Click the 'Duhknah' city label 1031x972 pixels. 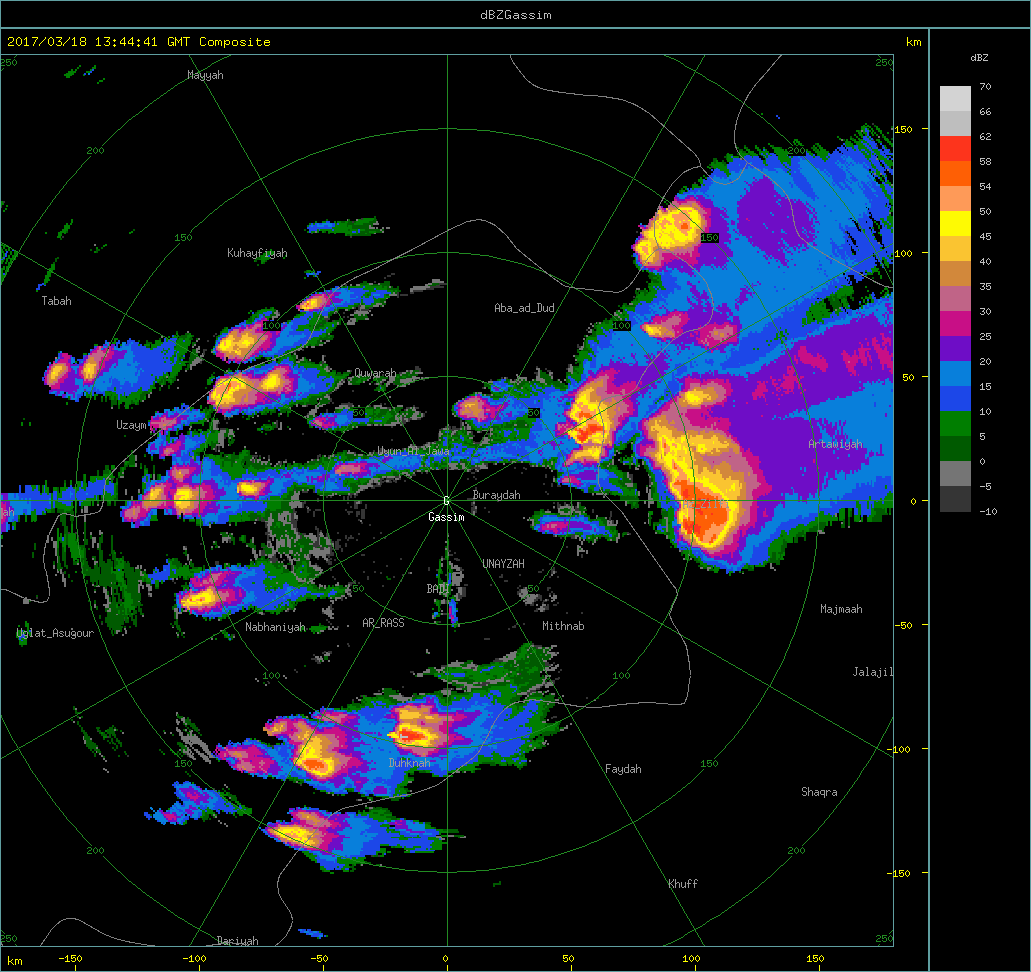point(410,763)
